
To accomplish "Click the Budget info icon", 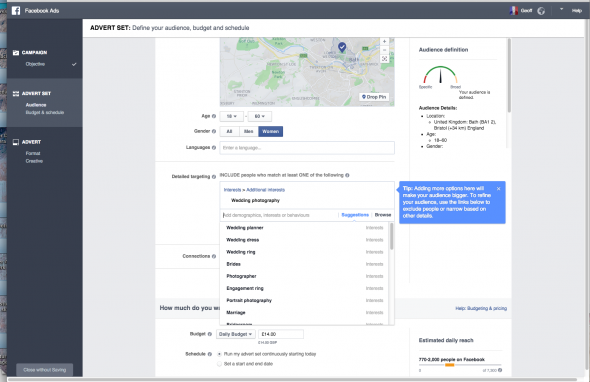I will [210, 334].
